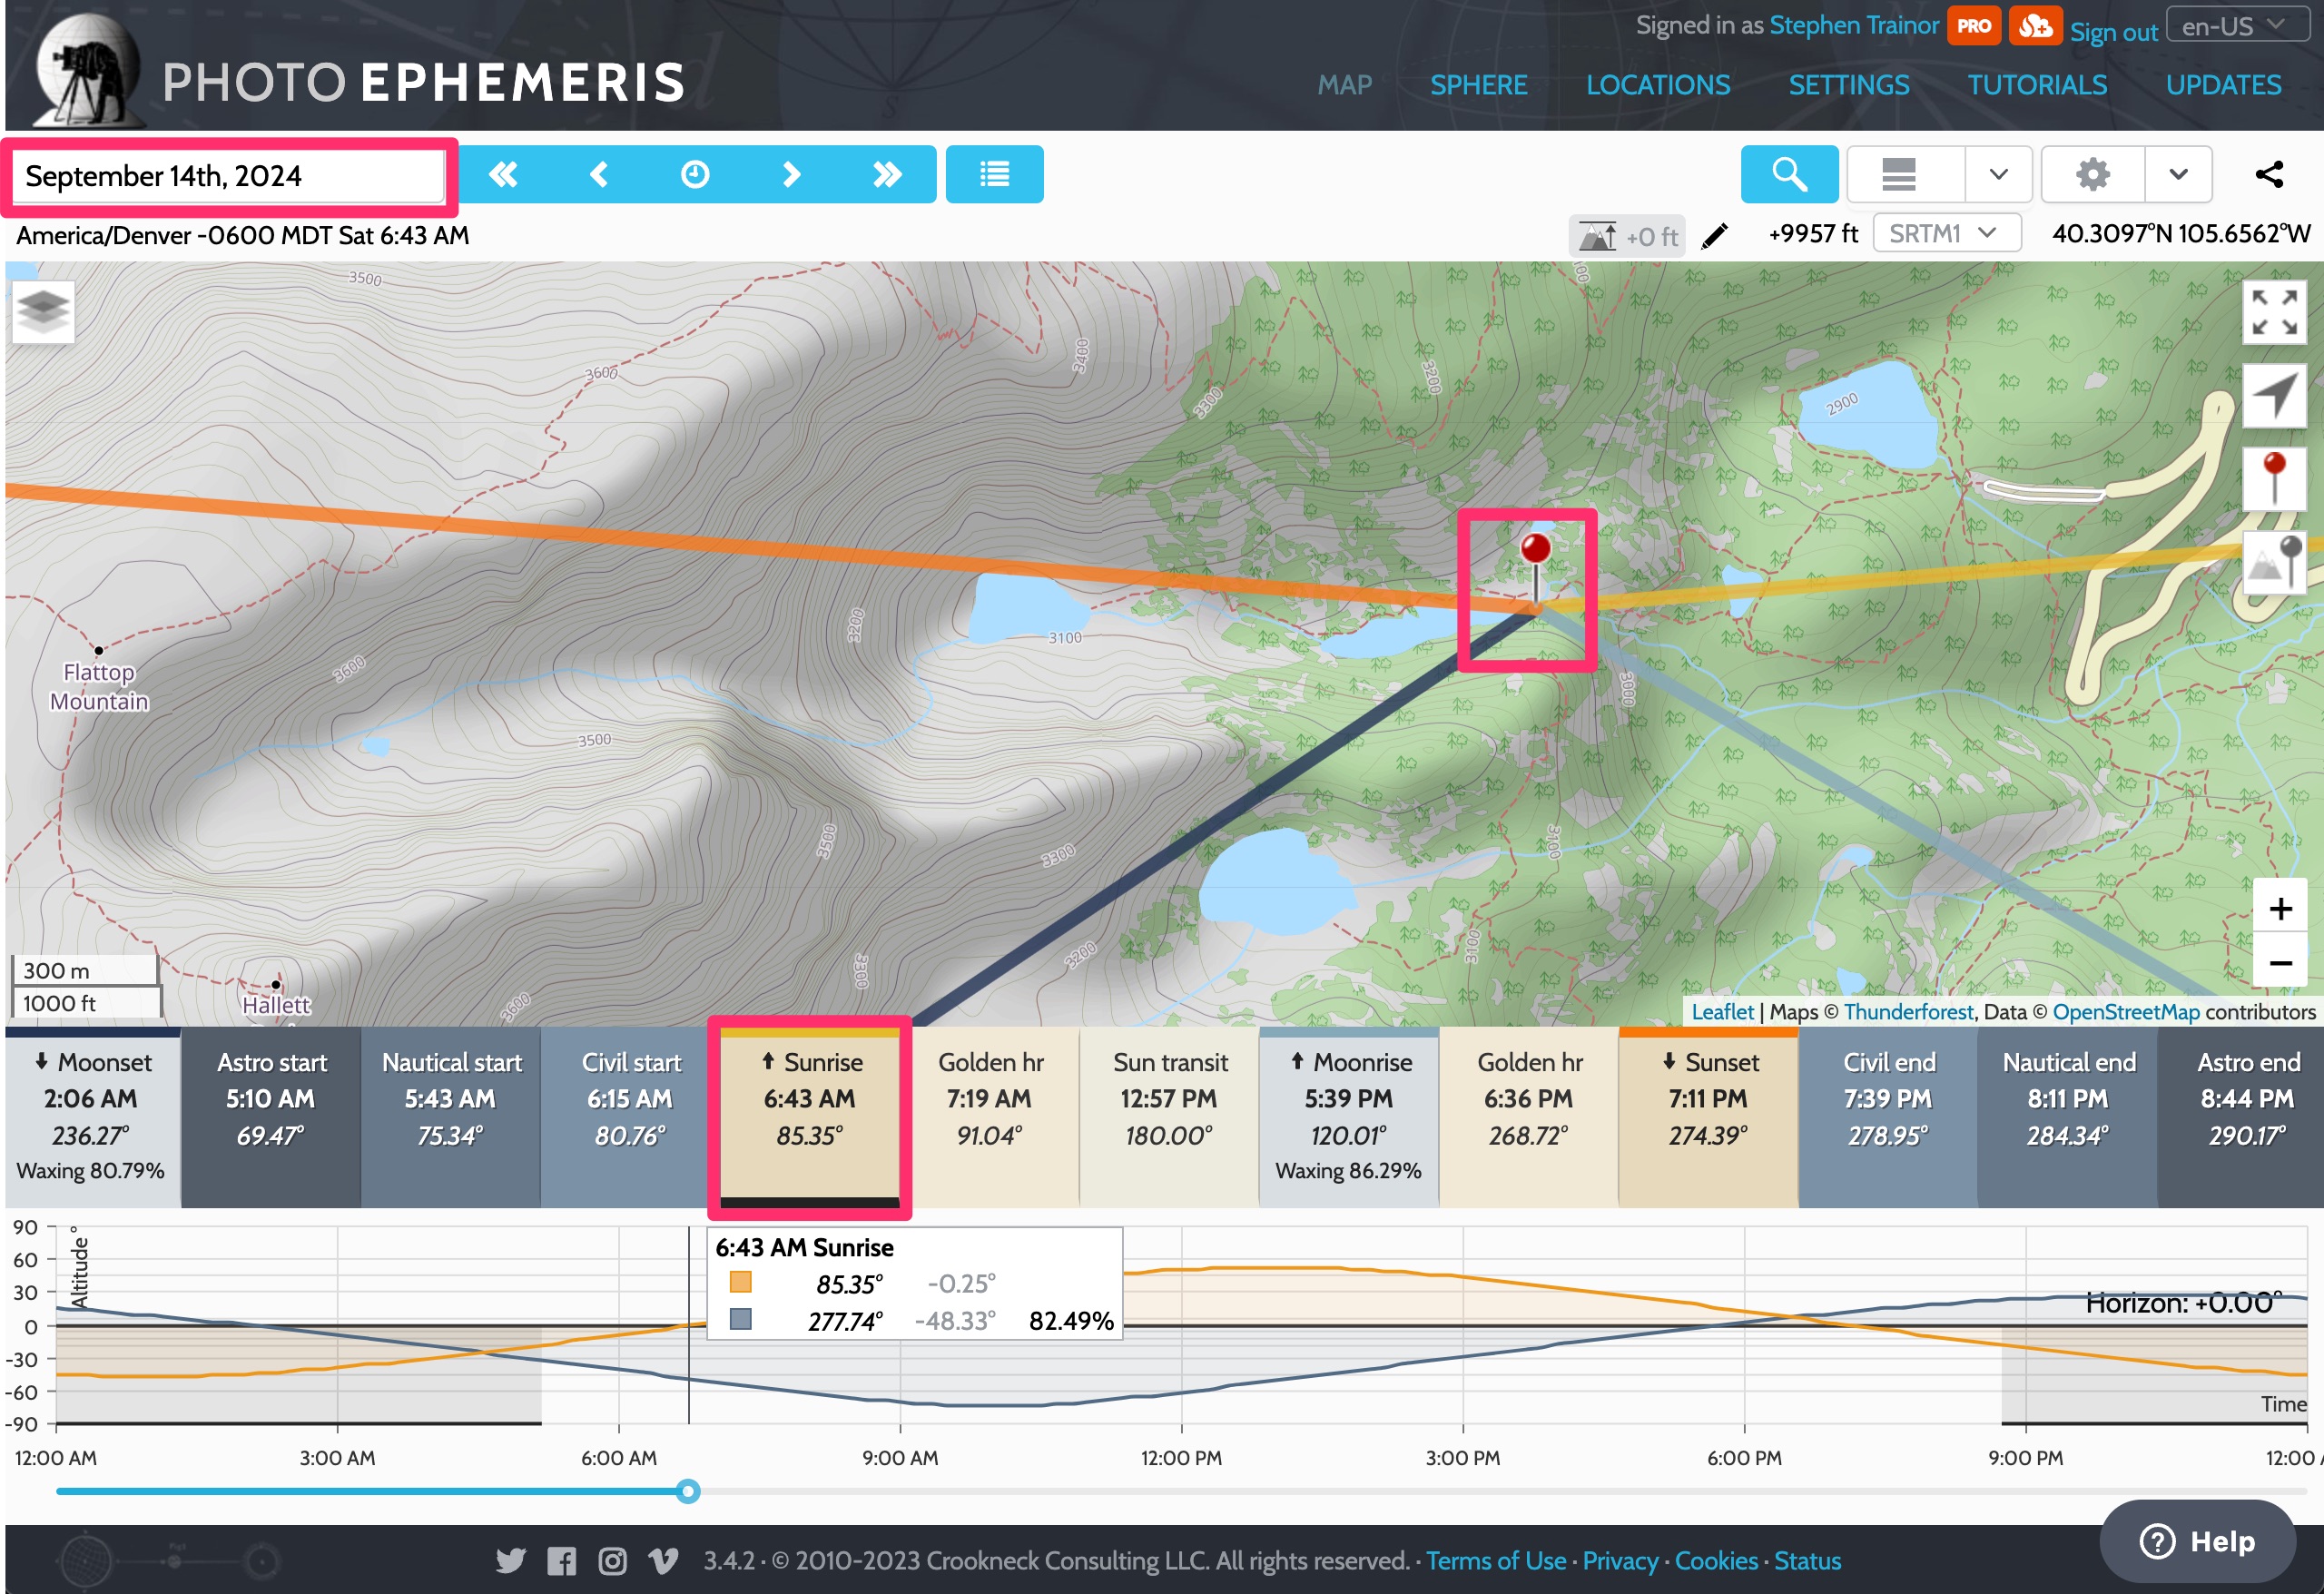Select the Nautical end 8:11 PM event
The width and height of the screenshot is (2324, 1594).
pyautogui.click(x=2067, y=1117)
